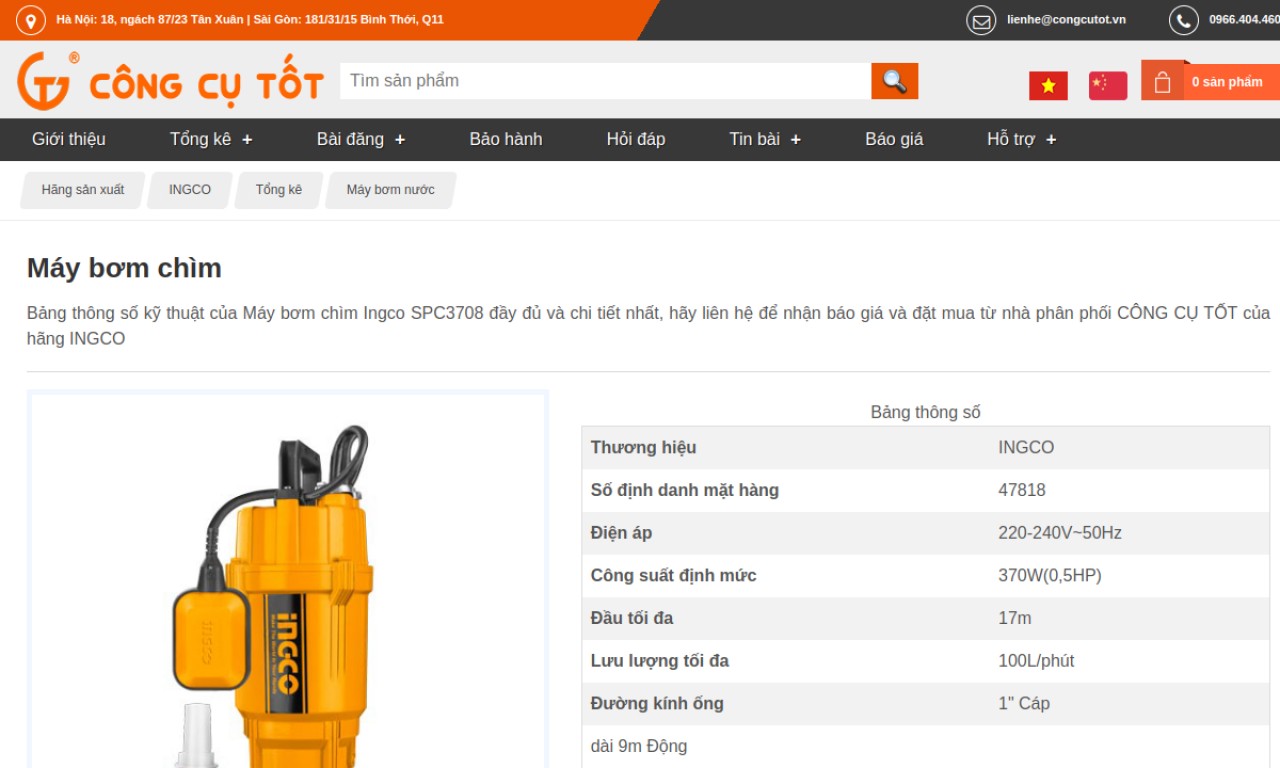Viewport: 1280px width, 768px height.
Task: Switch language with the Vietnam flag
Action: pyautogui.click(x=1048, y=86)
